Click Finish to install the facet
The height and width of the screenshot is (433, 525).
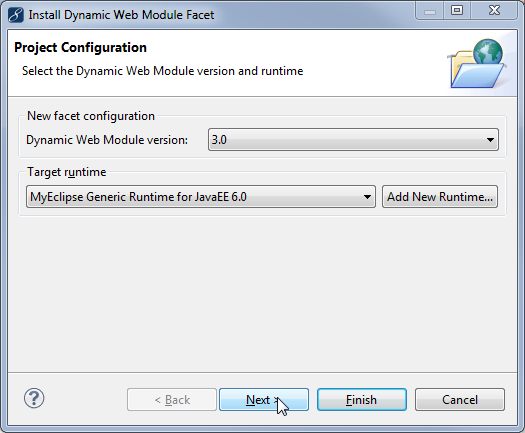pos(362,400)
